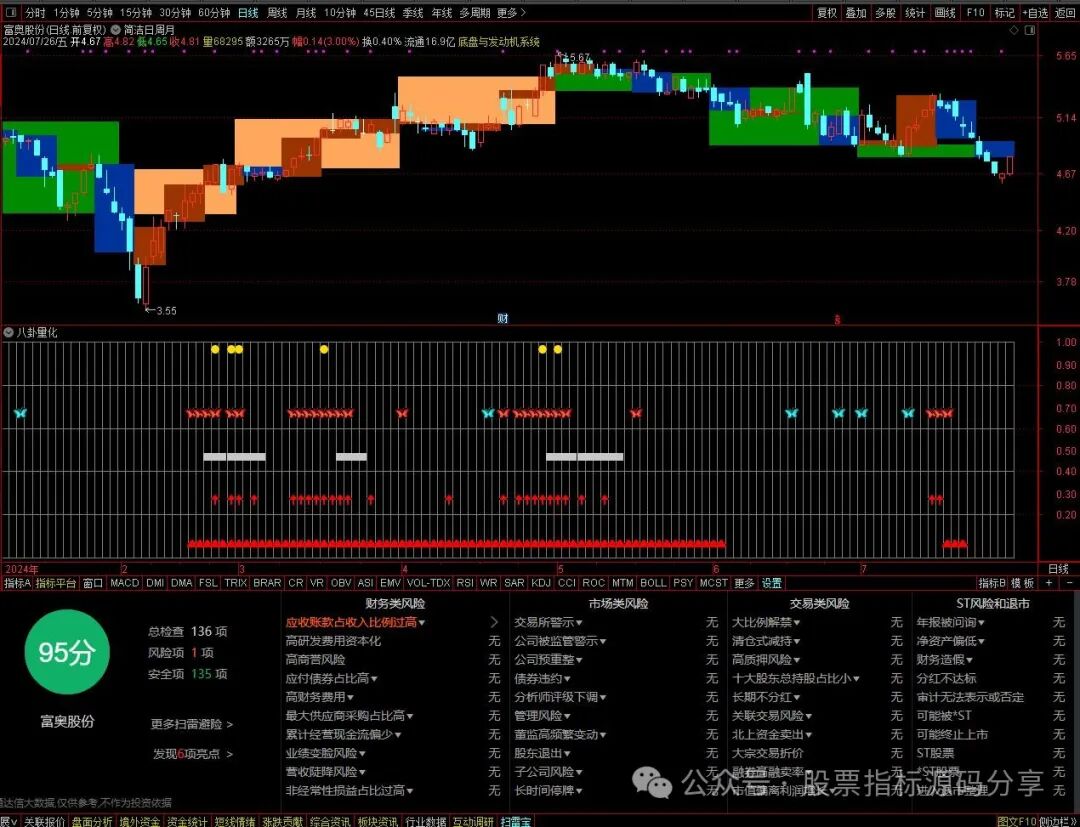Viewport: 1080px width, 827px height.
Task: Click the 复权 button
Action: [827, 13]
